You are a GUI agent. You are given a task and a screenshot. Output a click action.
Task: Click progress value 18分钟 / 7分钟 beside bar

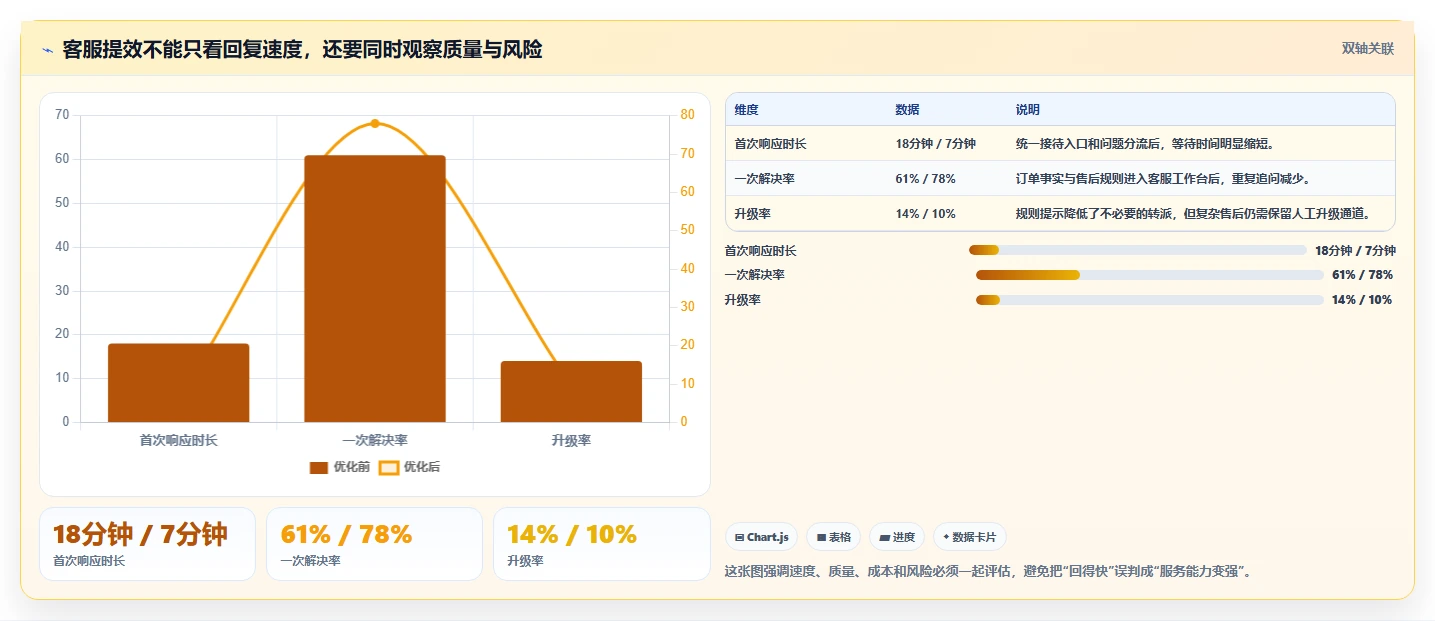(1355, 251)
